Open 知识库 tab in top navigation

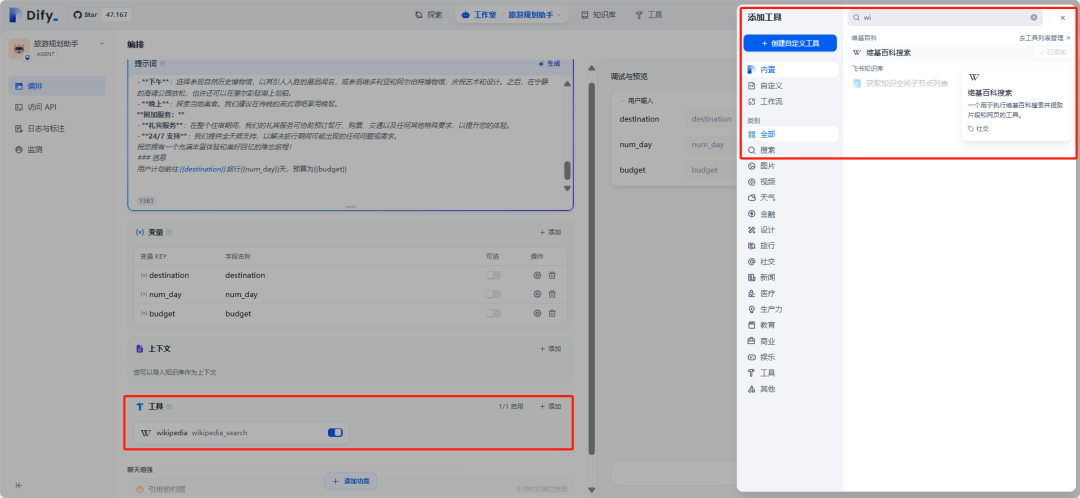point(597,14)
